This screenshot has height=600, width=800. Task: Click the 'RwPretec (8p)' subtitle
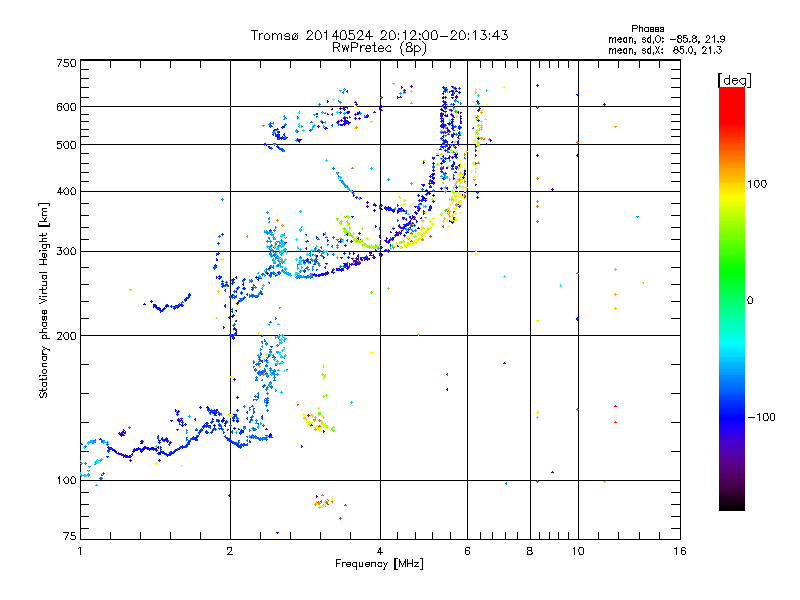(379, 48)
